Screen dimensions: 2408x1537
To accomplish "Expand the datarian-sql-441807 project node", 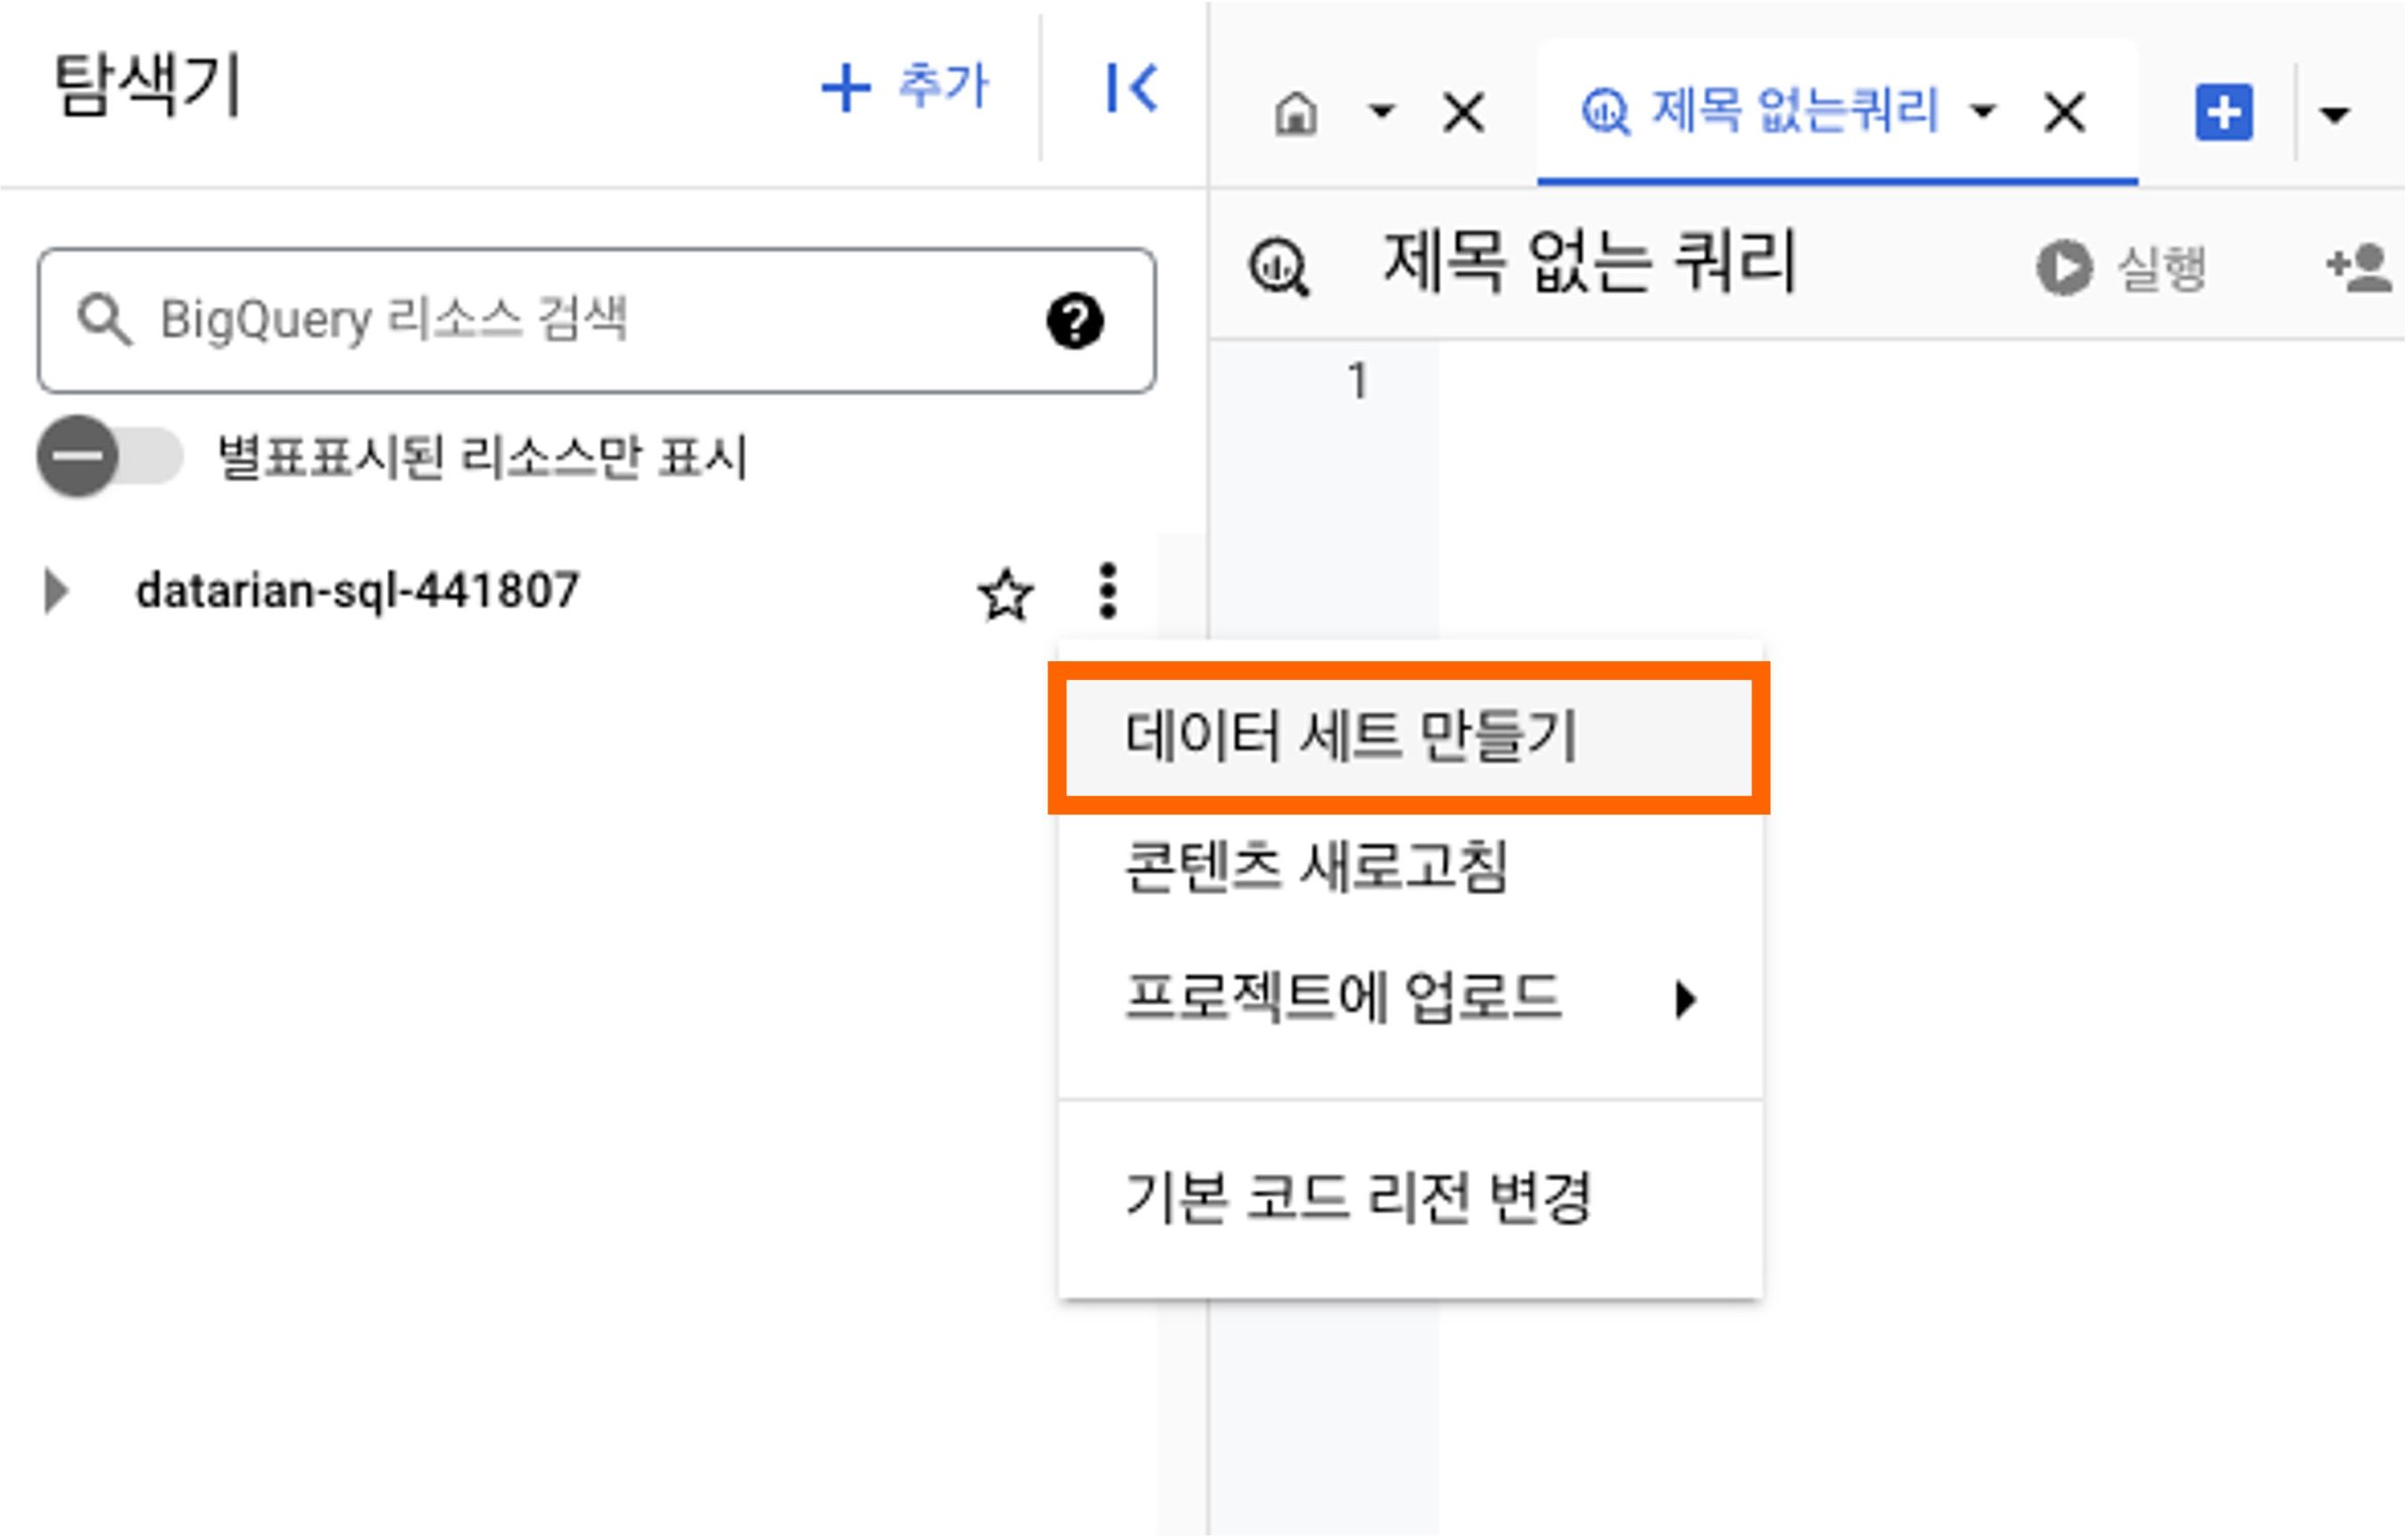I will (x=57, y=591).
